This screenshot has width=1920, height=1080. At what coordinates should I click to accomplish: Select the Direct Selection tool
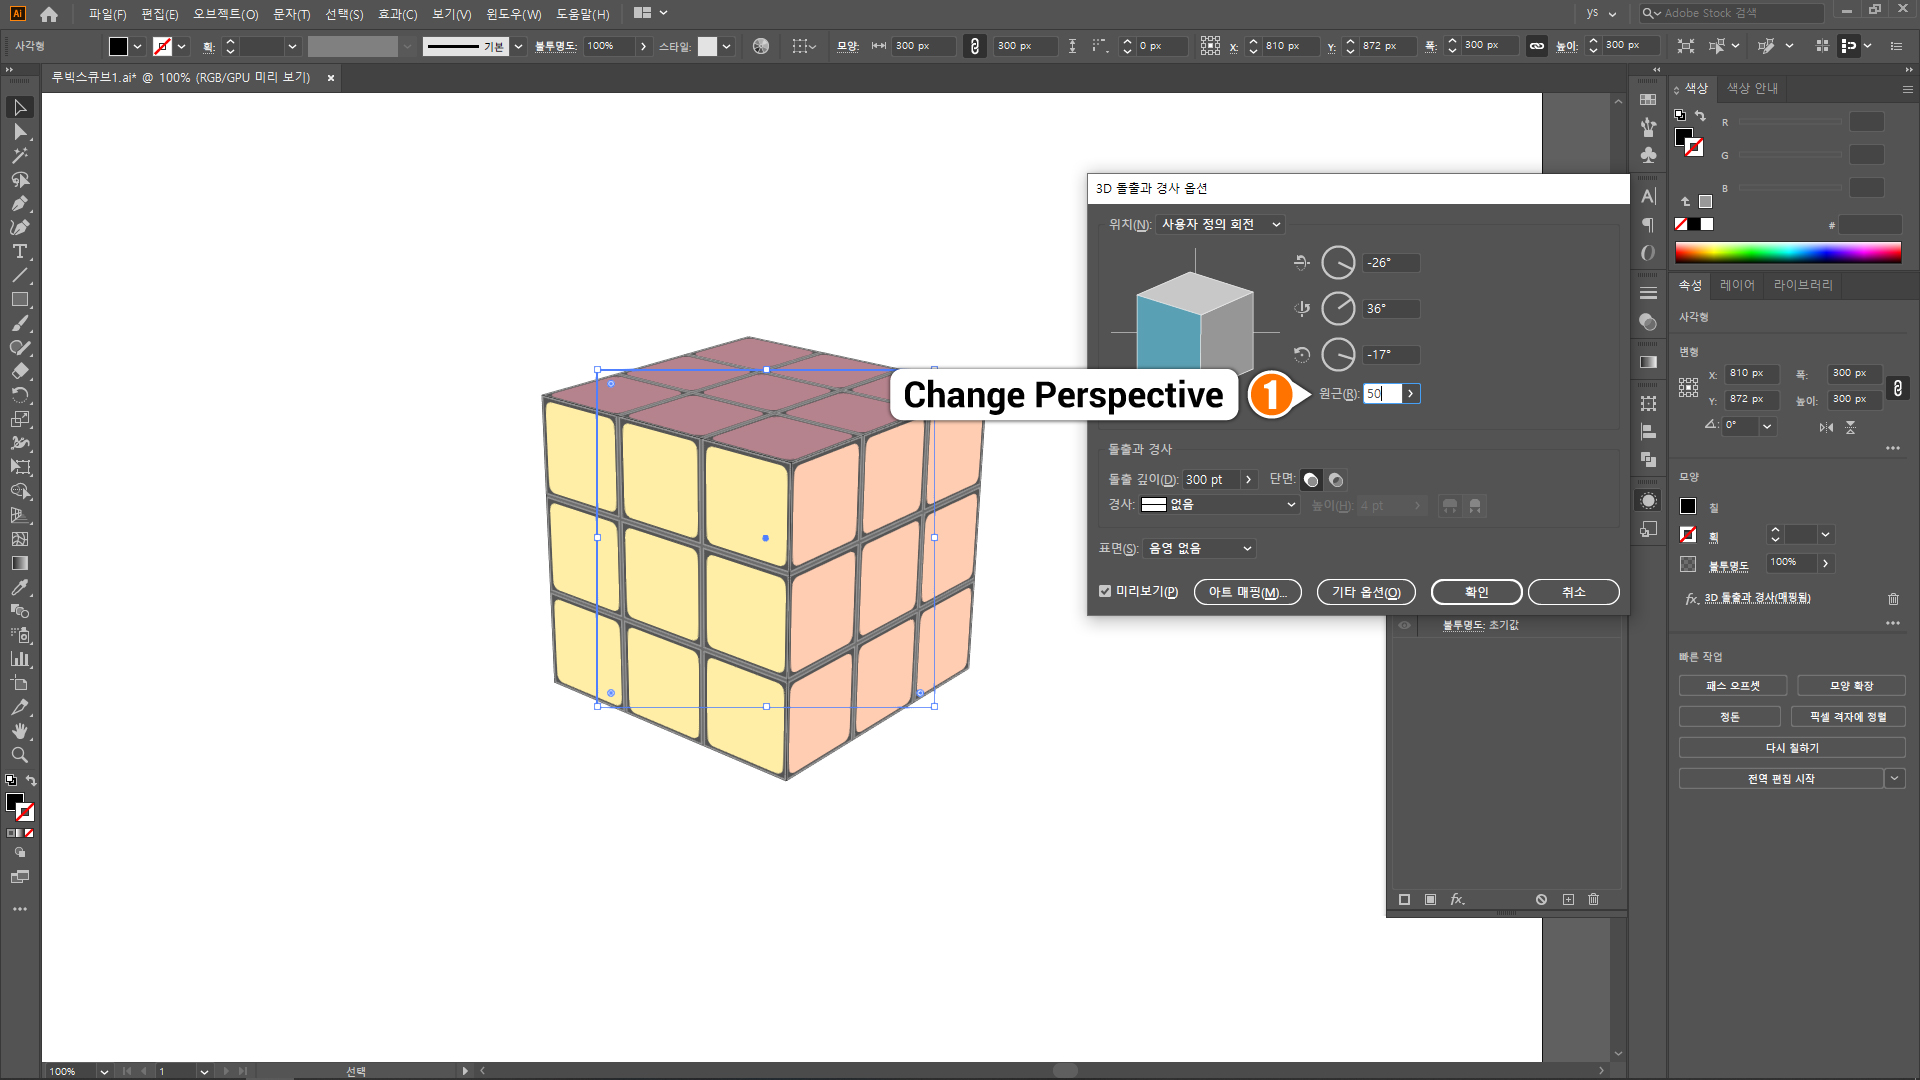19,132
